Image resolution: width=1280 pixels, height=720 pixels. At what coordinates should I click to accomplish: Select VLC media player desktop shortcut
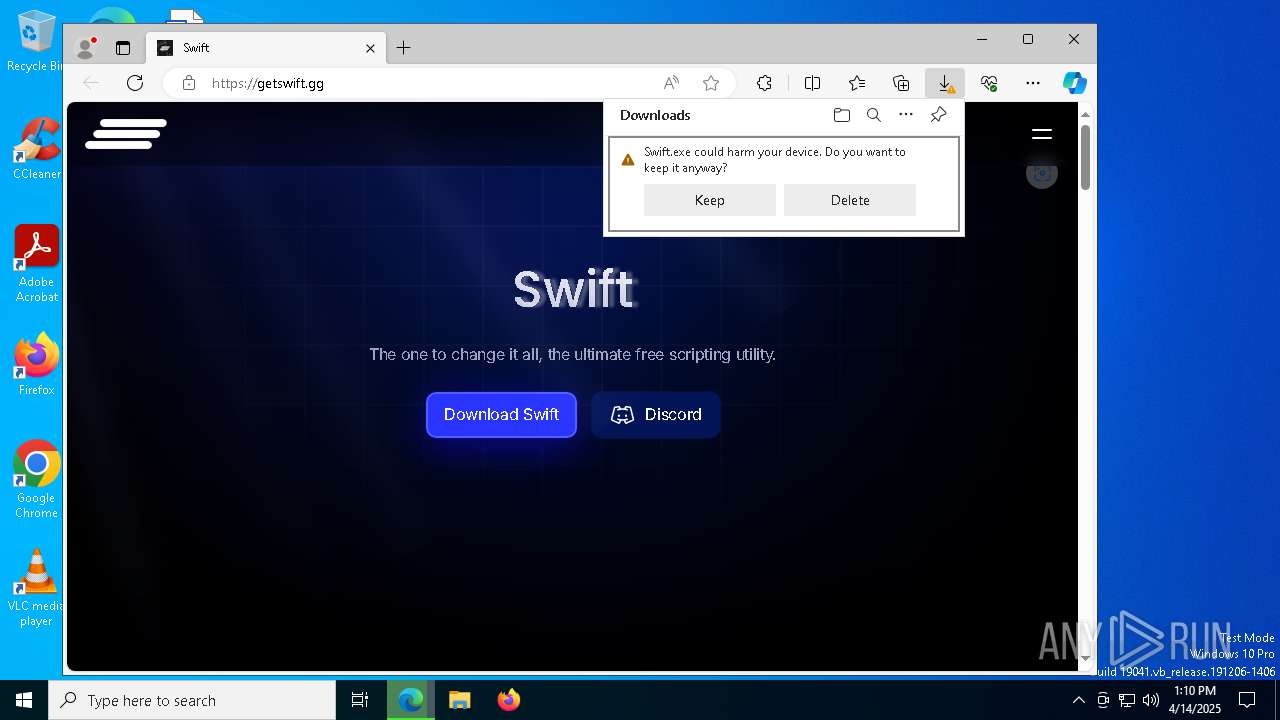[36, 588]
